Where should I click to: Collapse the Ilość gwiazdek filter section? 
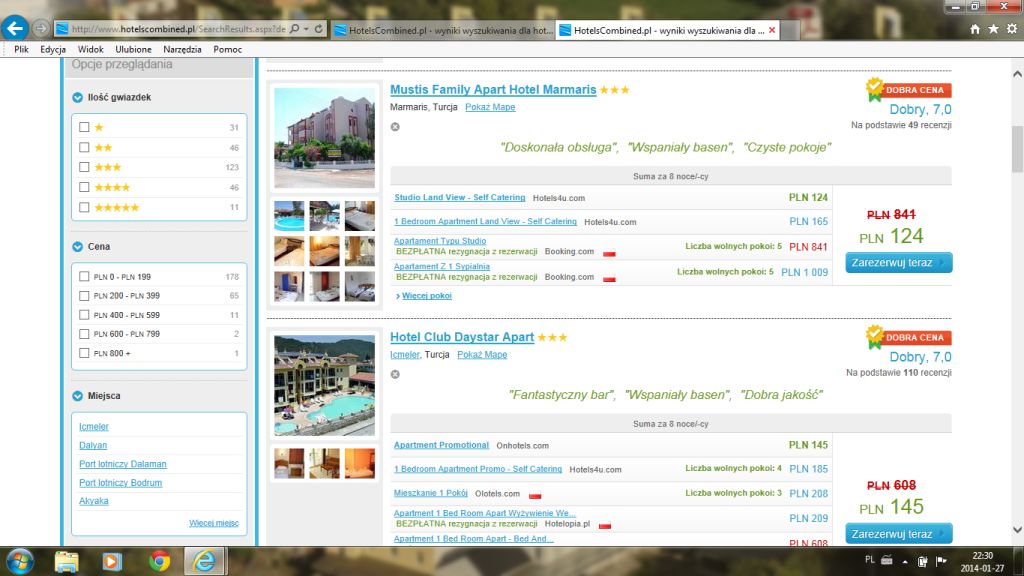(x=78, y=97)
